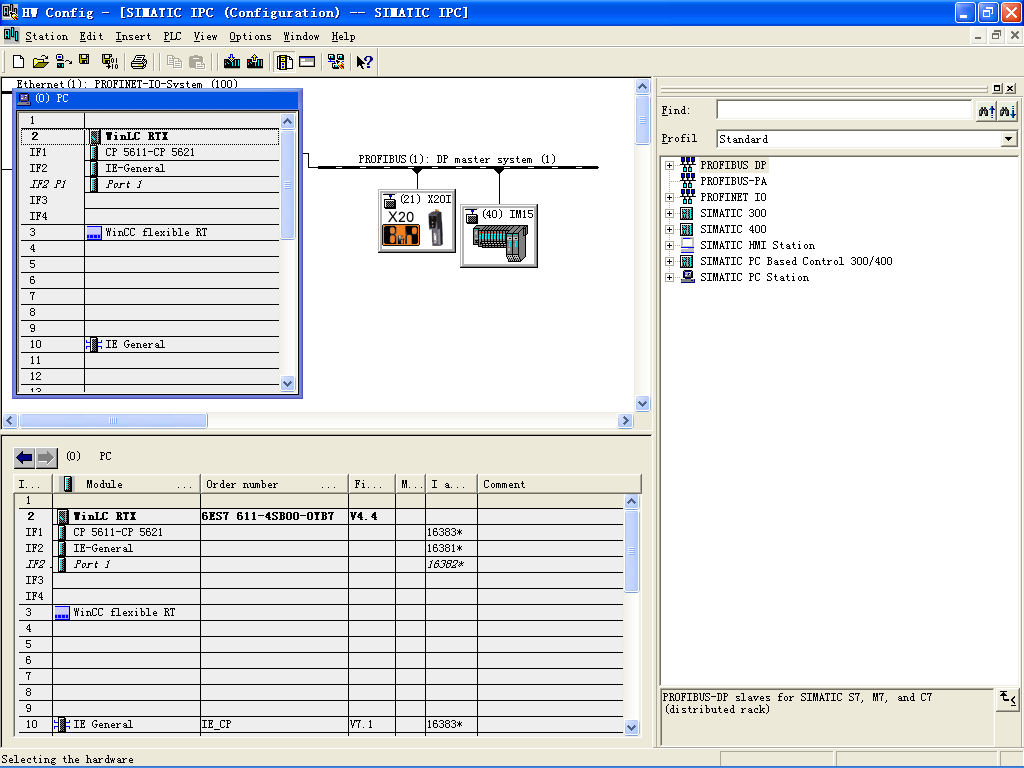1024x768 pixels.
Task: Open the View menu
Action: tap(206, 37)
